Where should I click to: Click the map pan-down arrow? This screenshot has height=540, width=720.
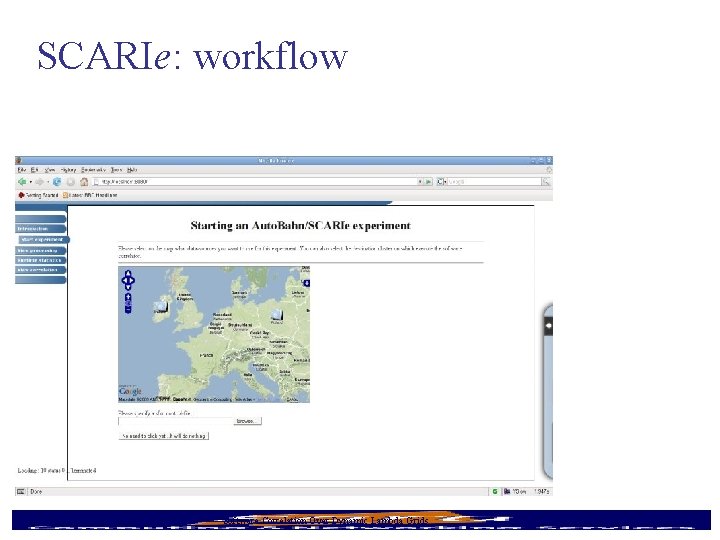pos(128,287)
